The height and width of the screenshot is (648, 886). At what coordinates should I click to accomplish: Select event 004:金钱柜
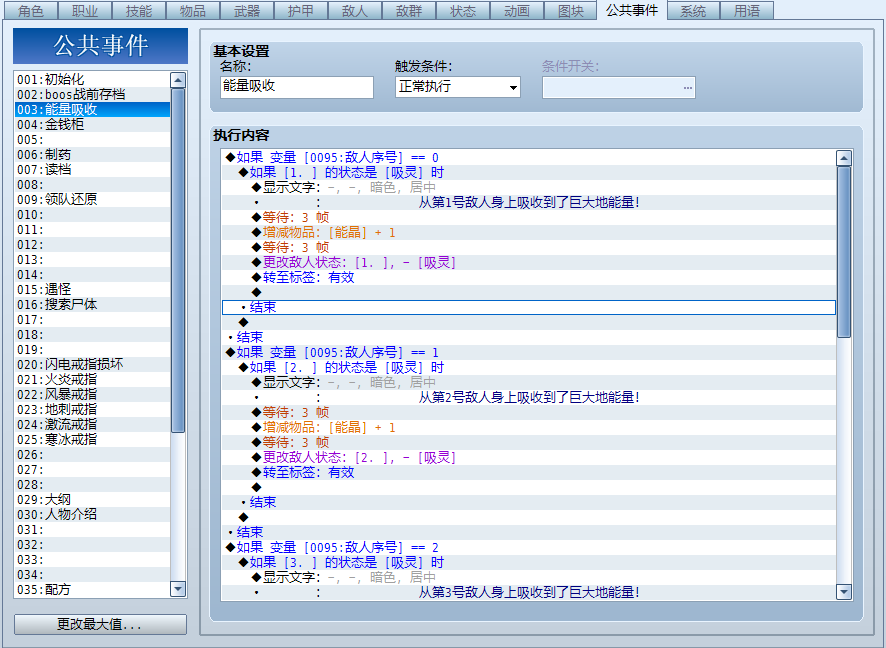tap(93, 124)
